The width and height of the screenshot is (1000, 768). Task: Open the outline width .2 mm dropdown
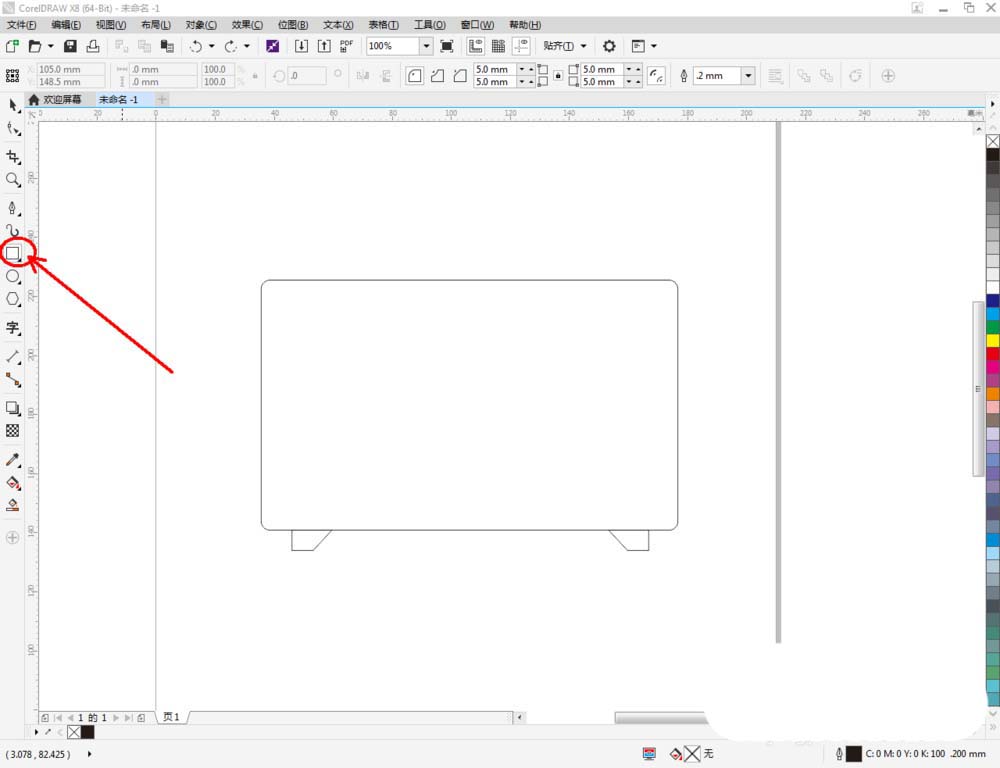tap(748, 76)
